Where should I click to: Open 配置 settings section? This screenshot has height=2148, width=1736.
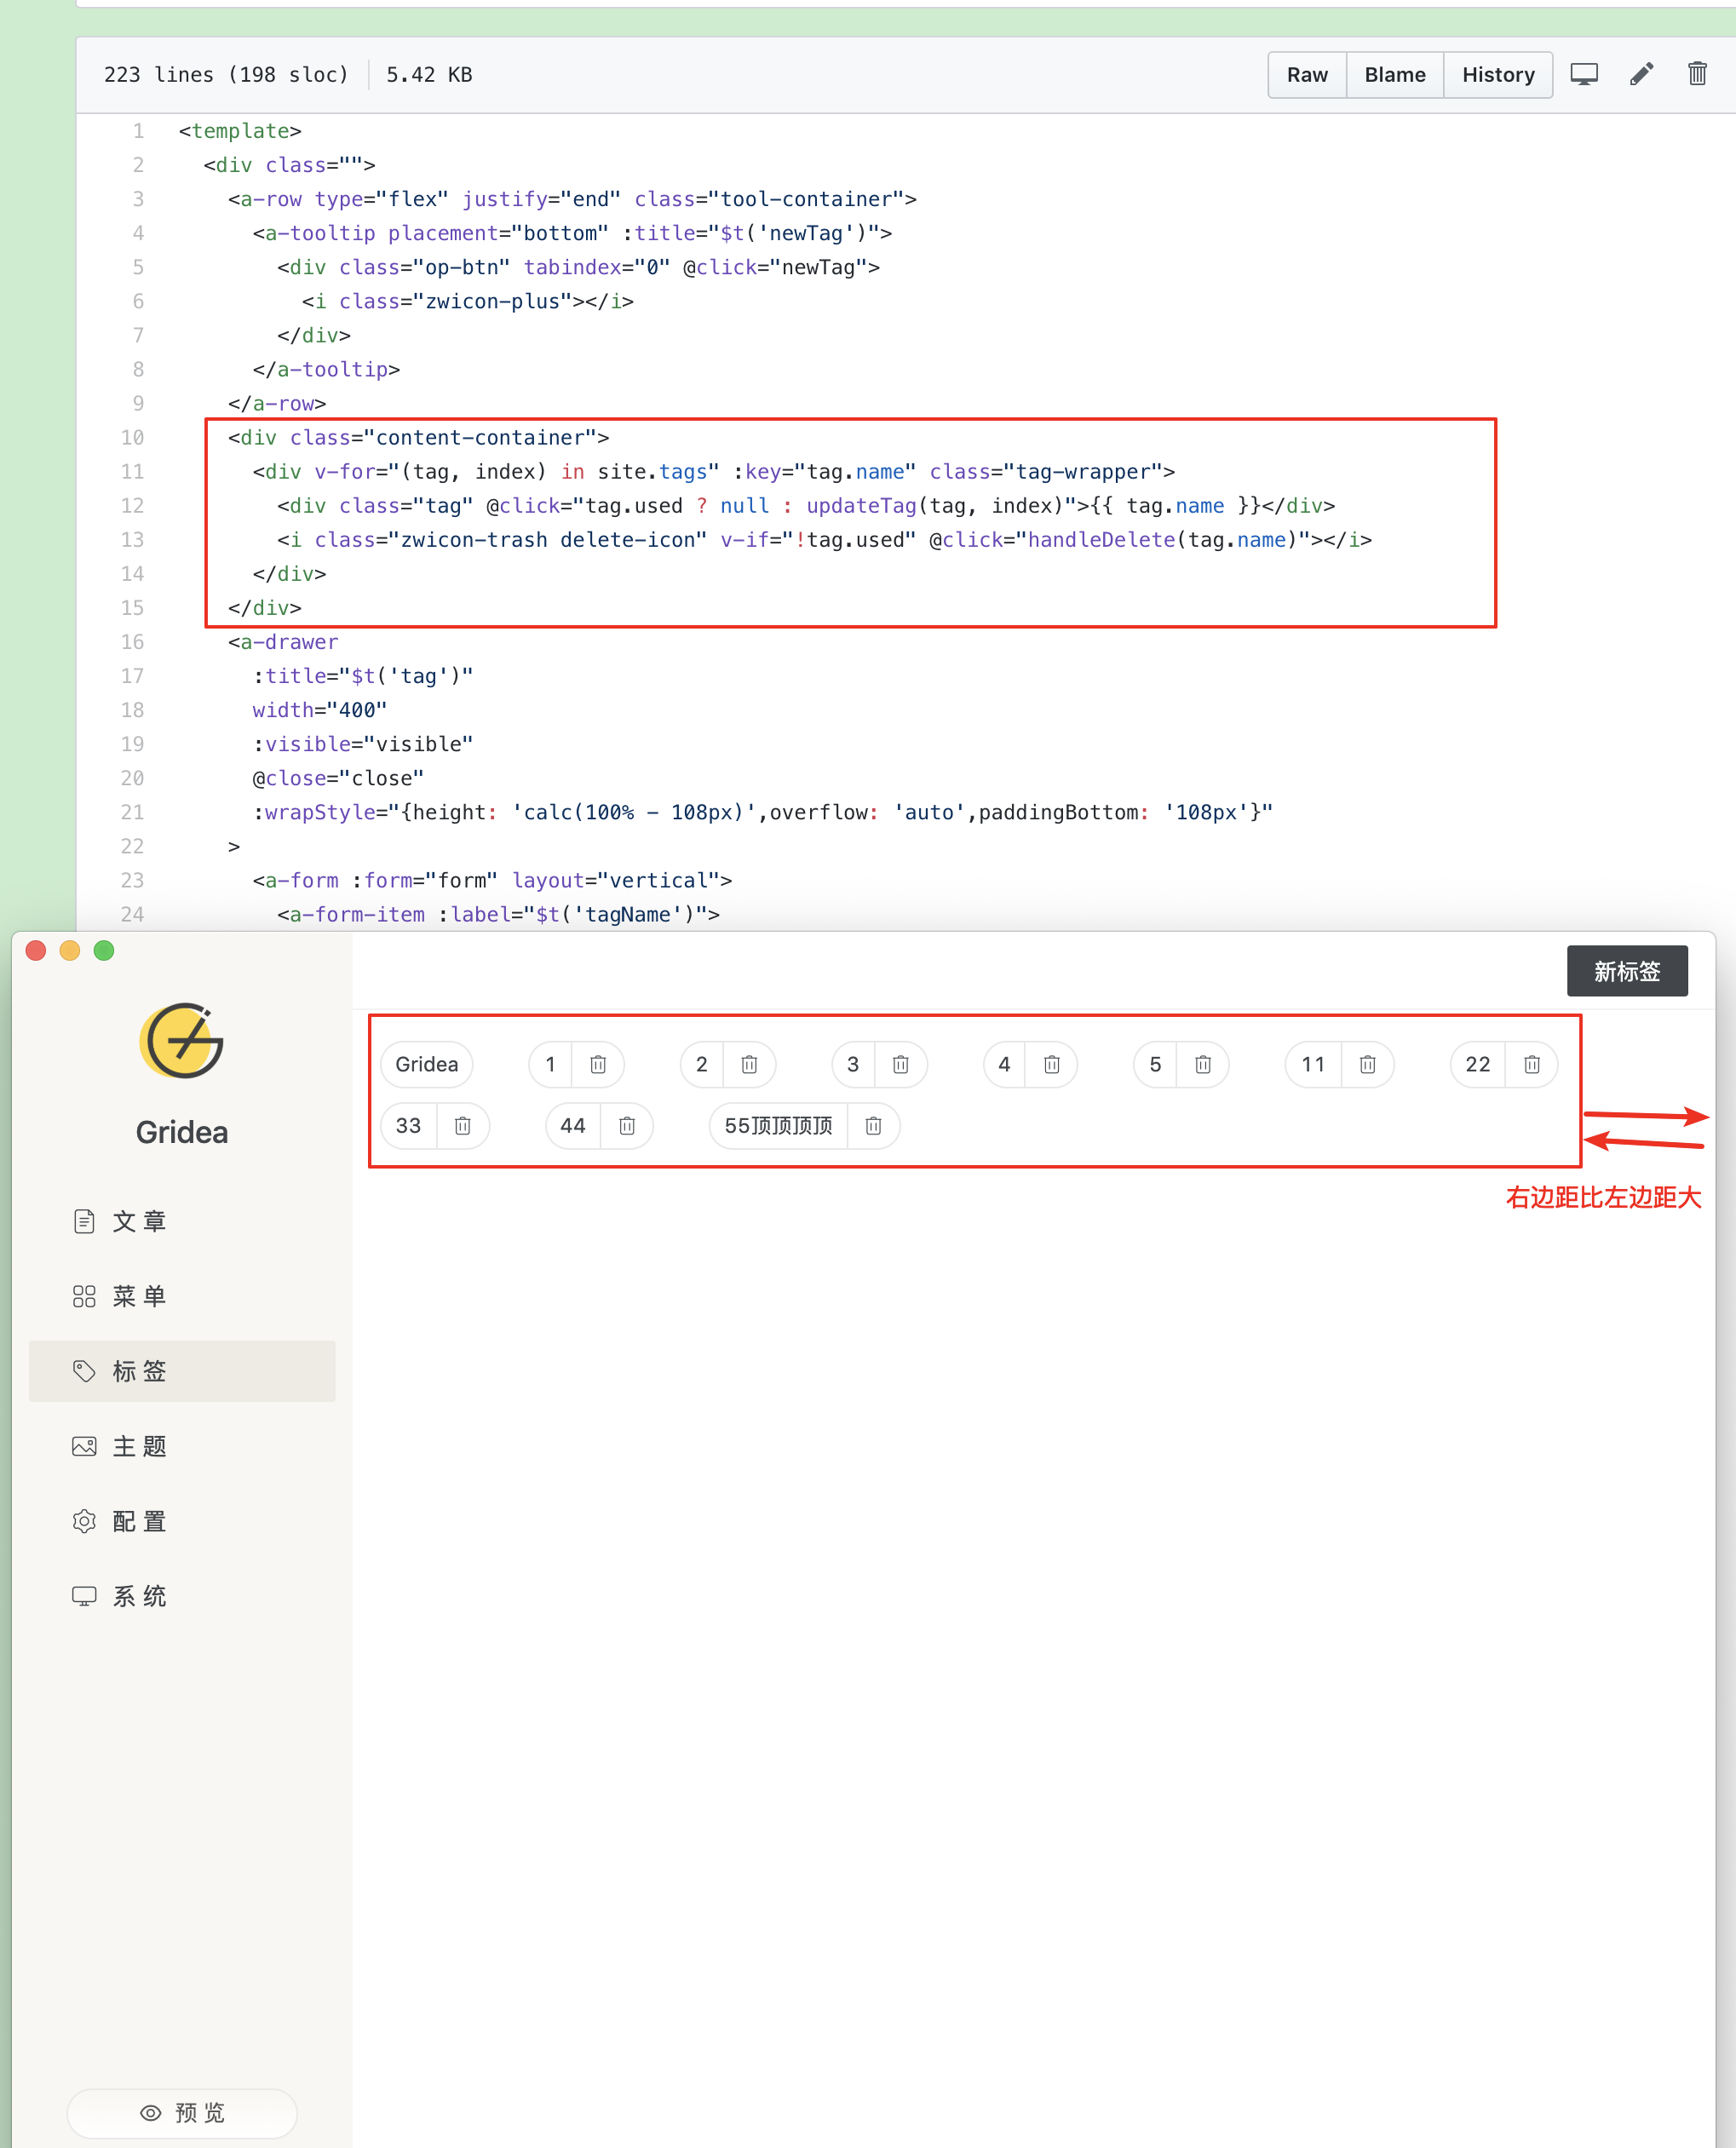click(x=182, y=1521)
